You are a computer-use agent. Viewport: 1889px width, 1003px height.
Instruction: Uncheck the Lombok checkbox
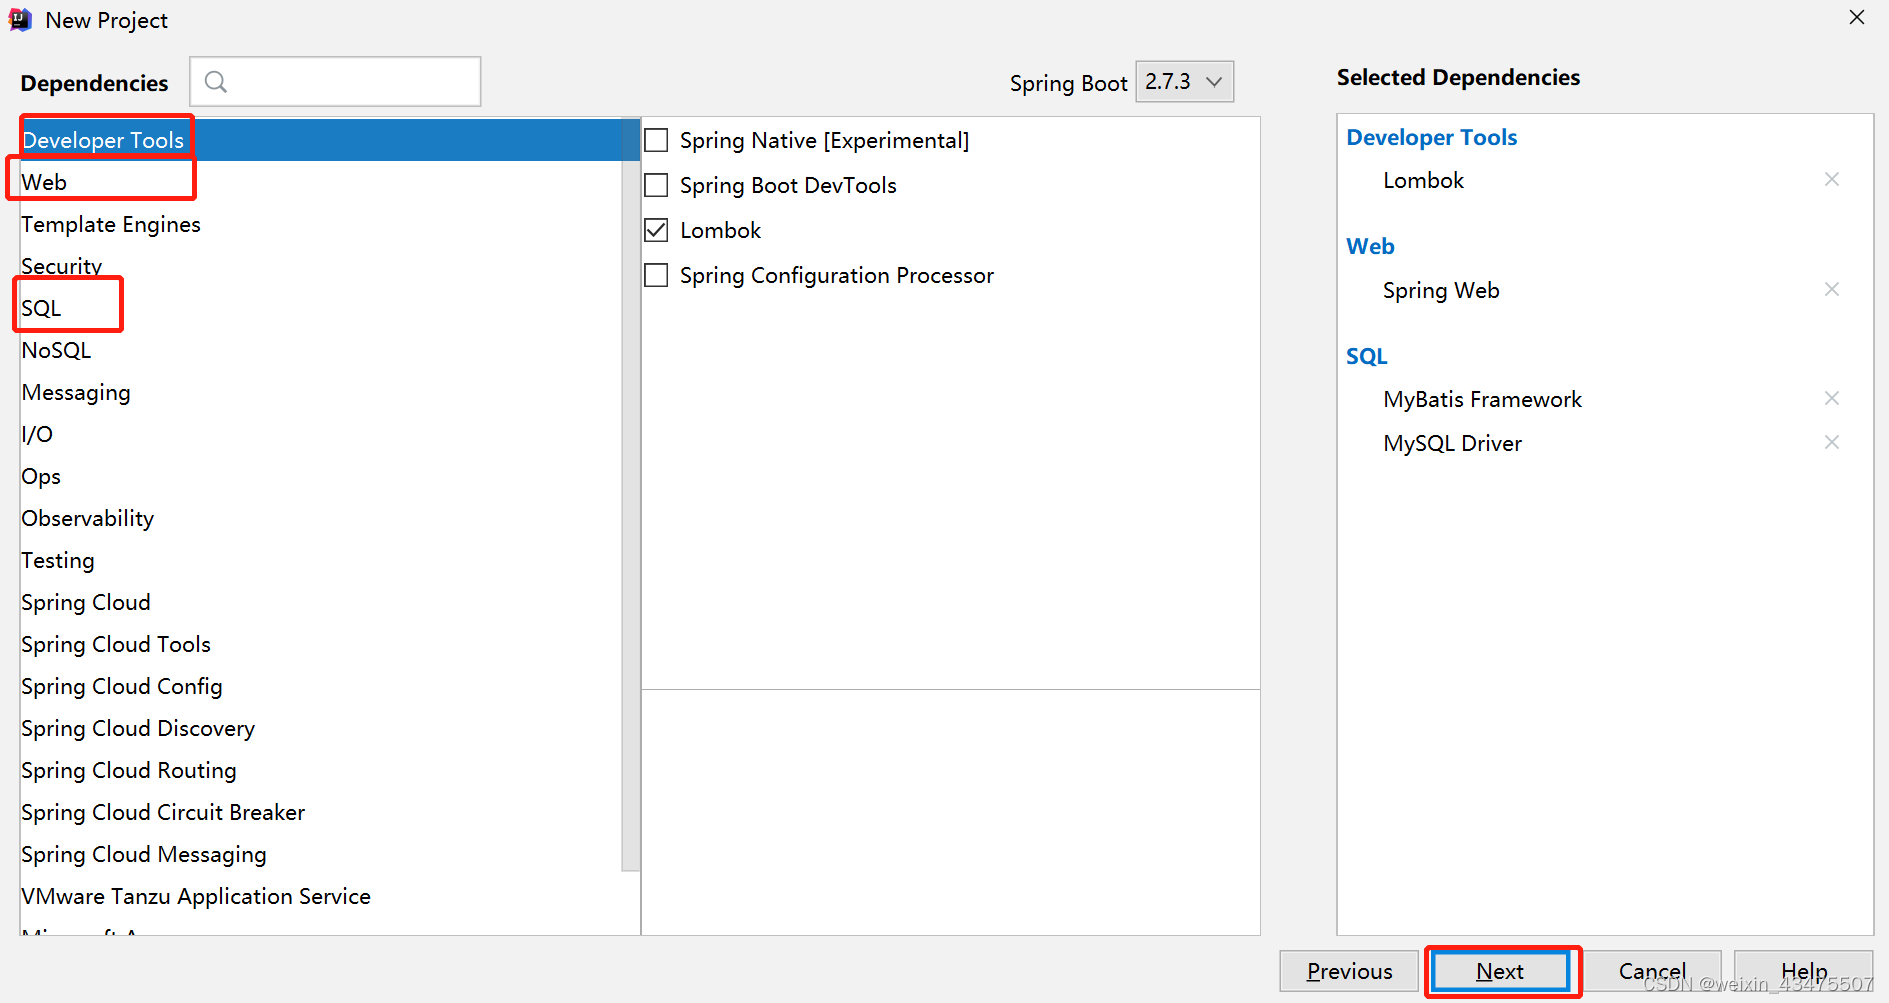pos(656,230)
